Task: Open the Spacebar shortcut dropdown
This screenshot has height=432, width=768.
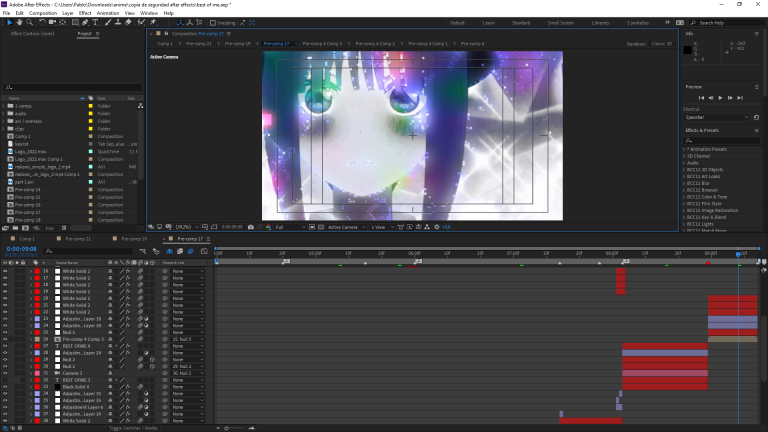Action: [717, 118]
